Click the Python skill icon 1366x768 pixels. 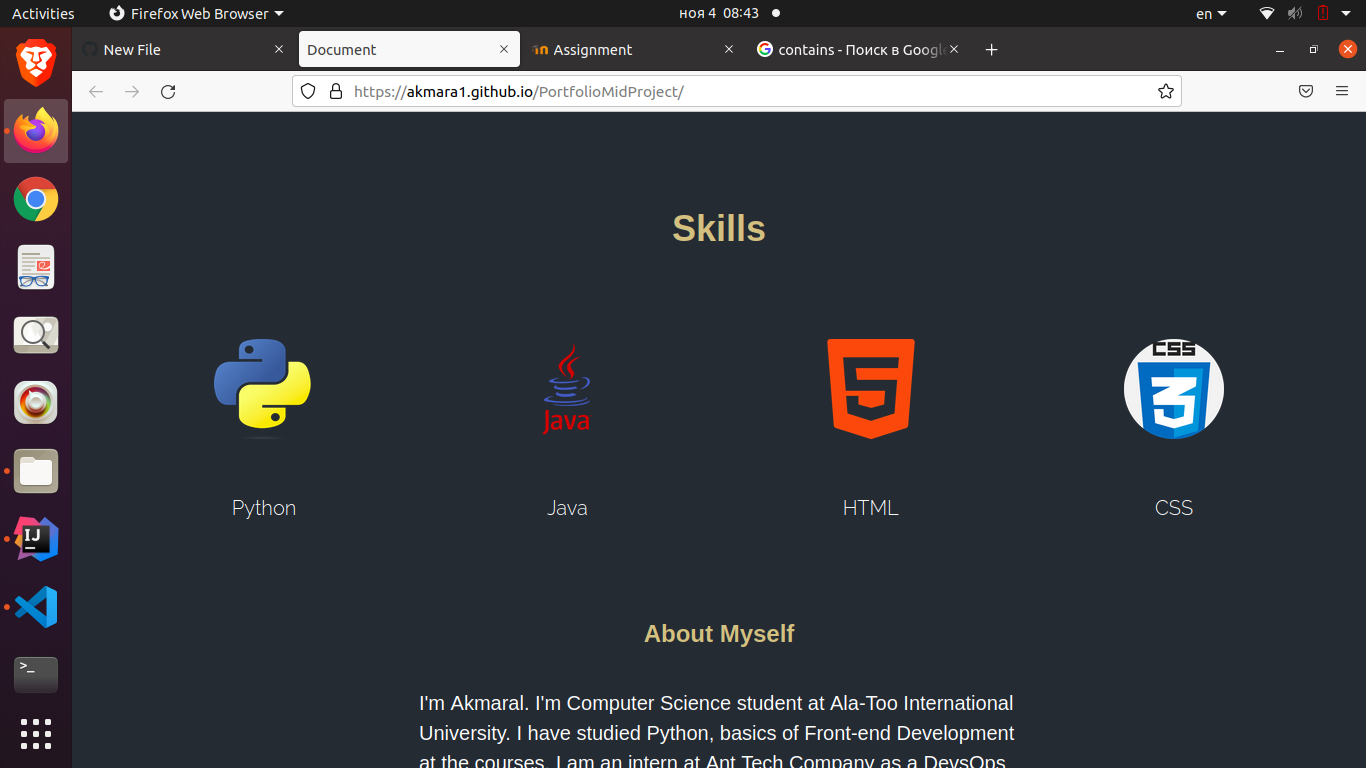[262, 388]
